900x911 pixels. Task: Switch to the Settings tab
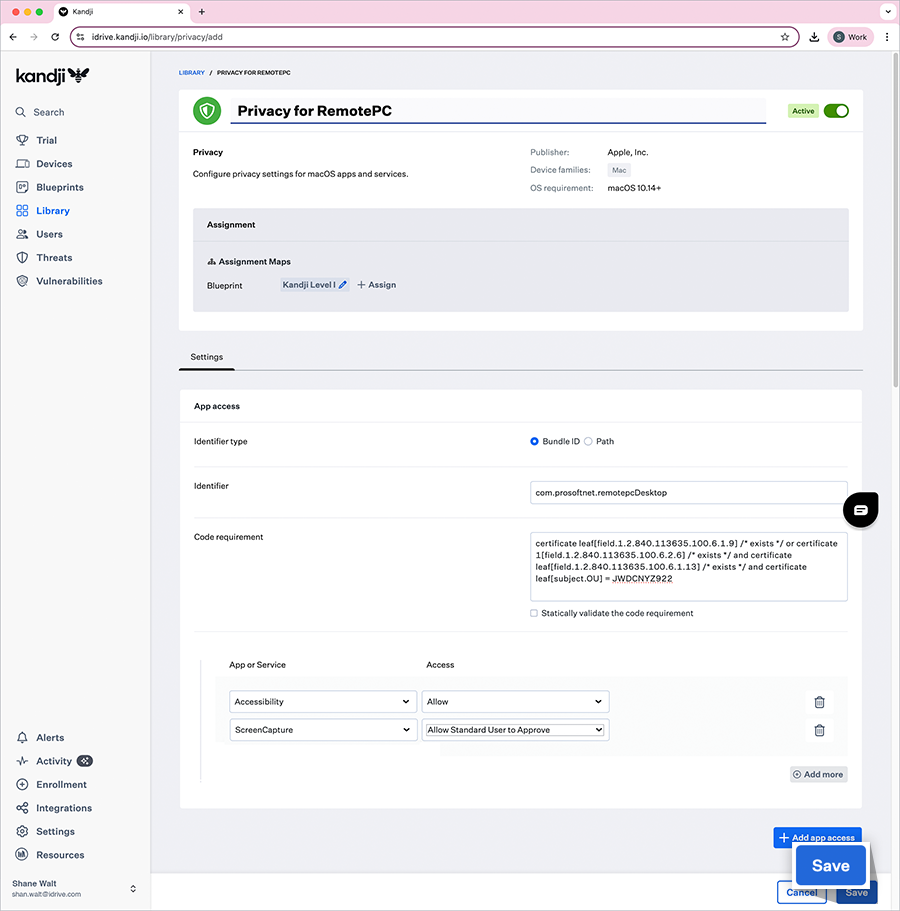(x=207, y=357)
